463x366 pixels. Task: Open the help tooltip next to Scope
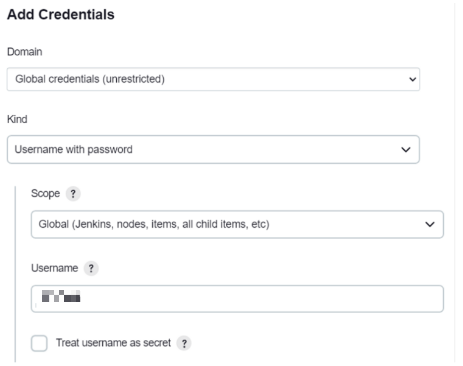pos(73,194)
